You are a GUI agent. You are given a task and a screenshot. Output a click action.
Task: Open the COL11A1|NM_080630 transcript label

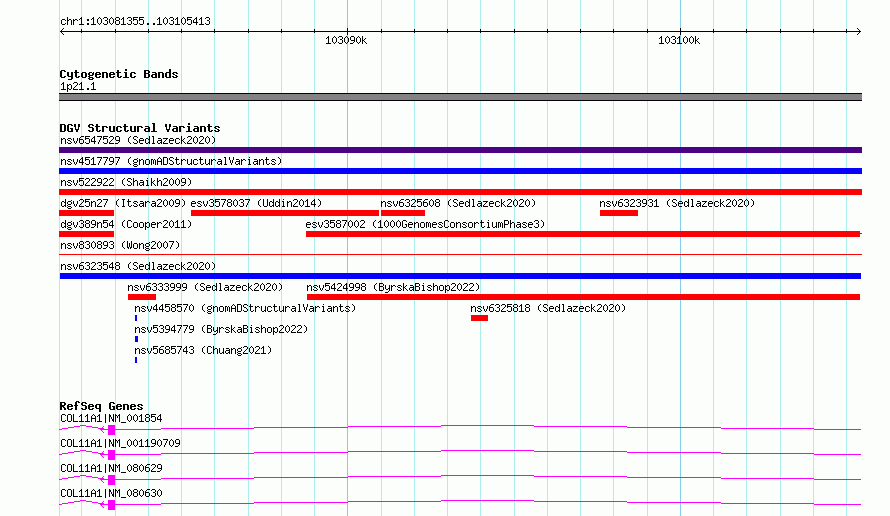[111, 493]
